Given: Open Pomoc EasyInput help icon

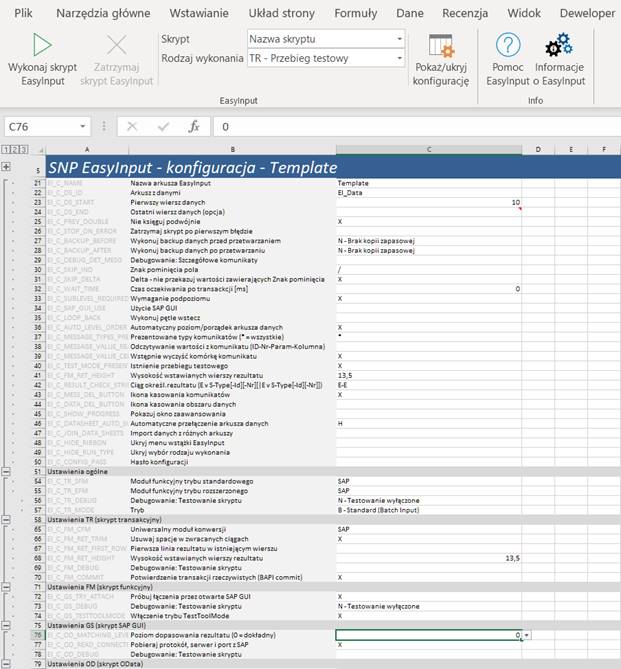Looking at the screenshot, I should [x=508, y=45].
